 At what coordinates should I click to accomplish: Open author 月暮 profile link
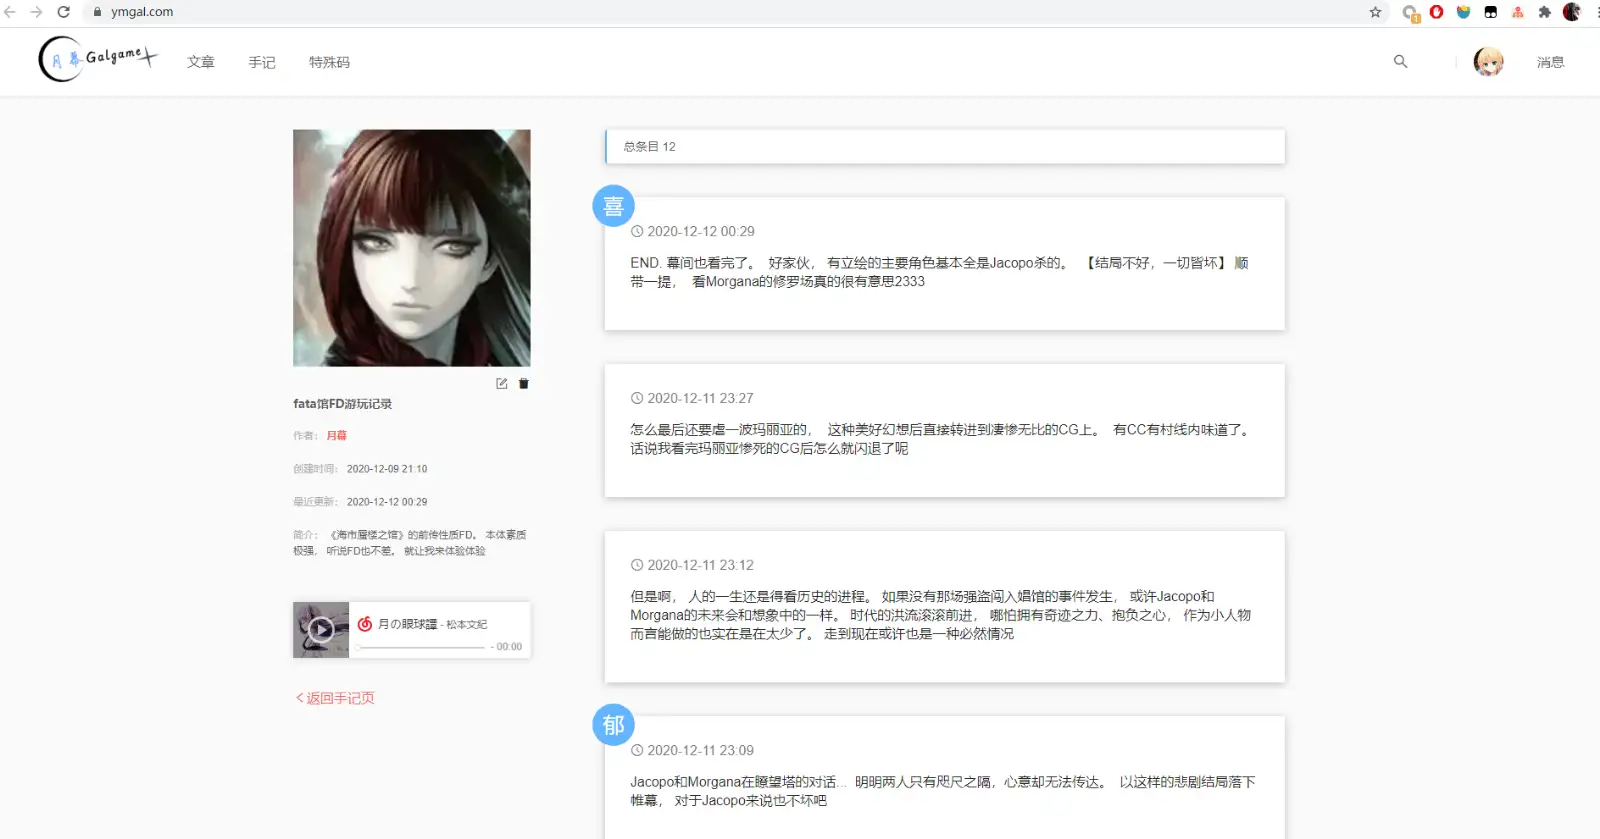[336, 436]
